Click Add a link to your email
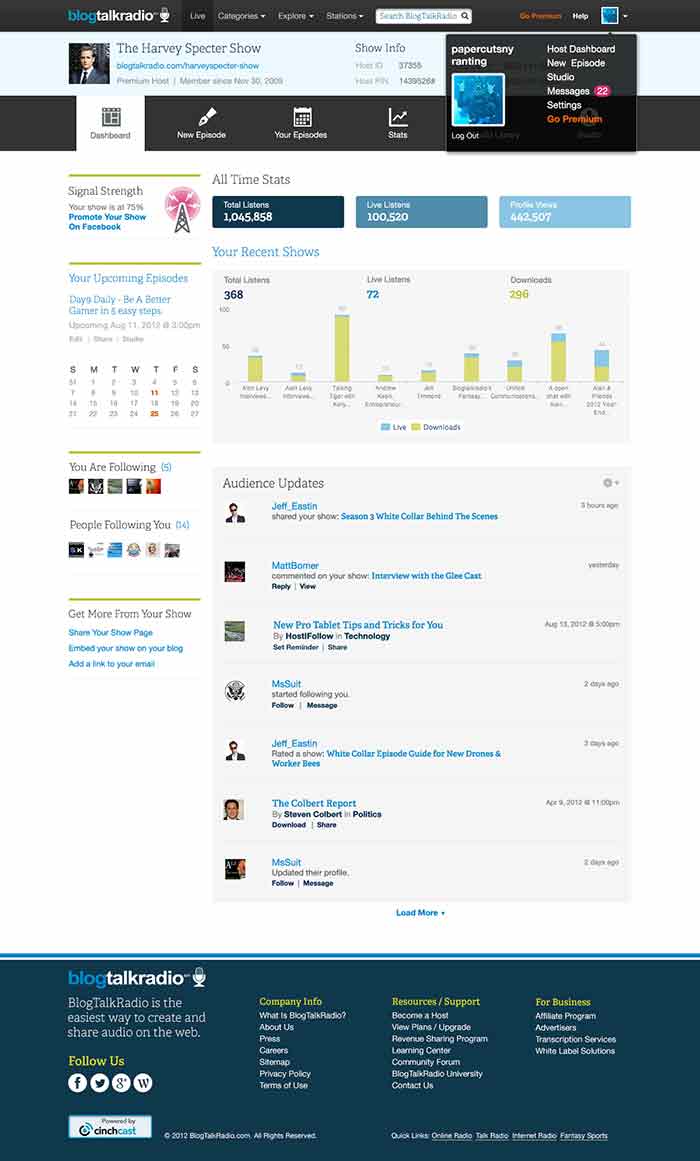Image resolution: width=700 pixels, height=1161 pixels. tap(112, 664)
